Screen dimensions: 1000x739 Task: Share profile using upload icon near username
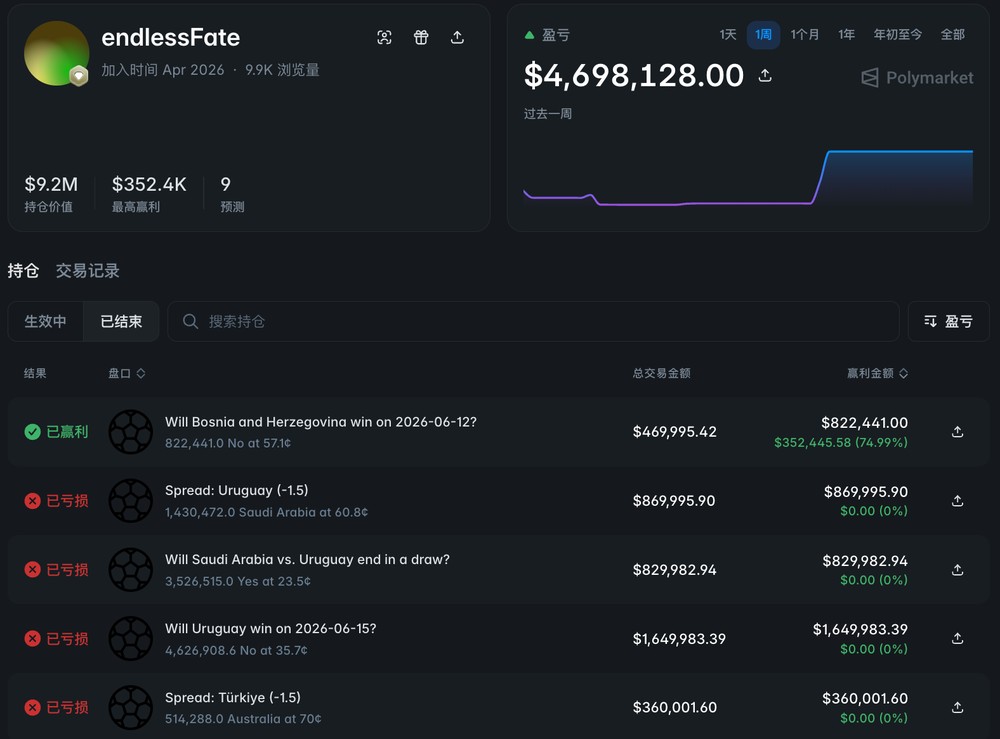[x=457, y=37]
